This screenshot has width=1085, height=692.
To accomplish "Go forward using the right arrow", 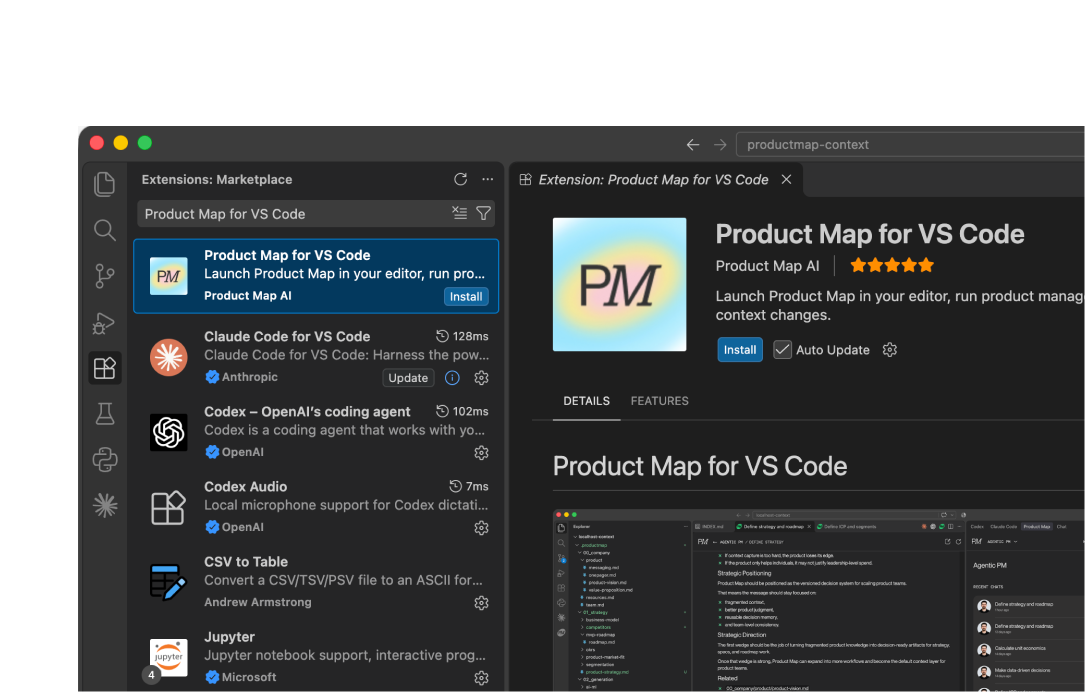I will click(x=720, y=145).
